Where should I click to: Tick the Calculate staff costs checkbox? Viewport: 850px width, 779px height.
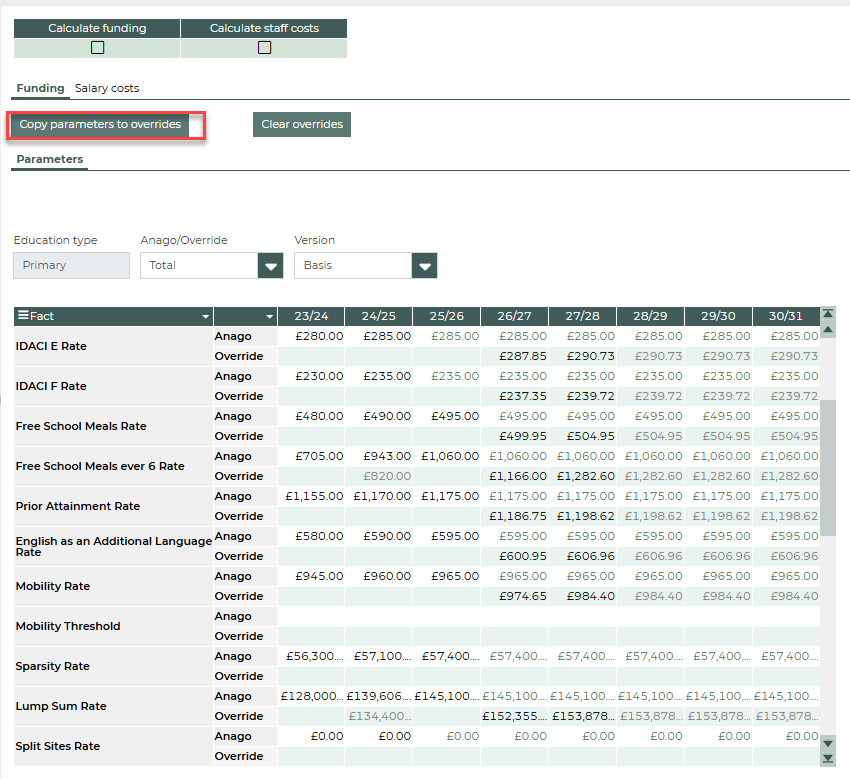(x=264, y=47)
